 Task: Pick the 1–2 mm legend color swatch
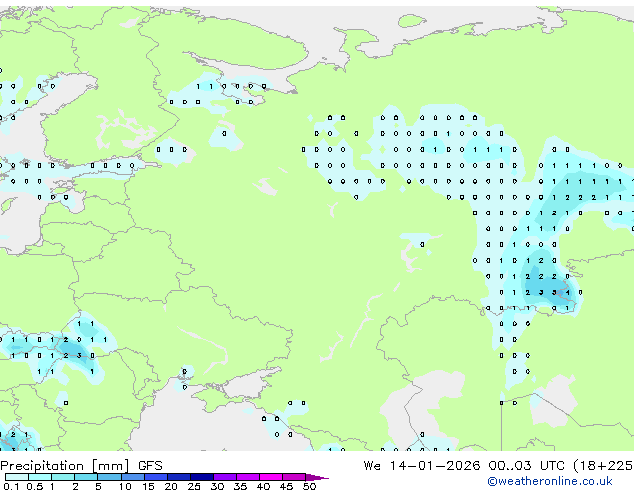coord(63,477)
